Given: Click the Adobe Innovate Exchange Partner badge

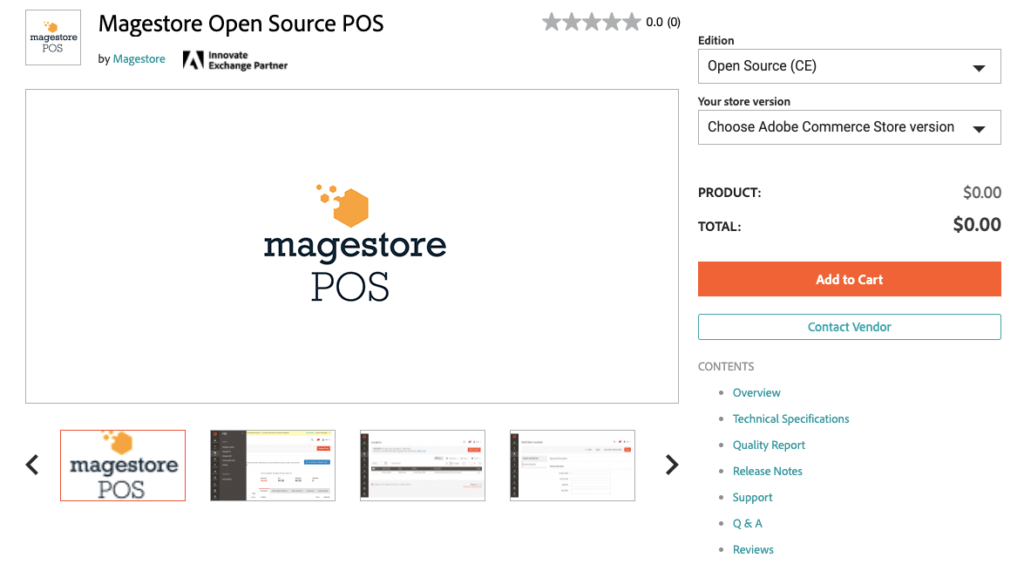Looking at the screenshot, I should [x=235, y=60].
